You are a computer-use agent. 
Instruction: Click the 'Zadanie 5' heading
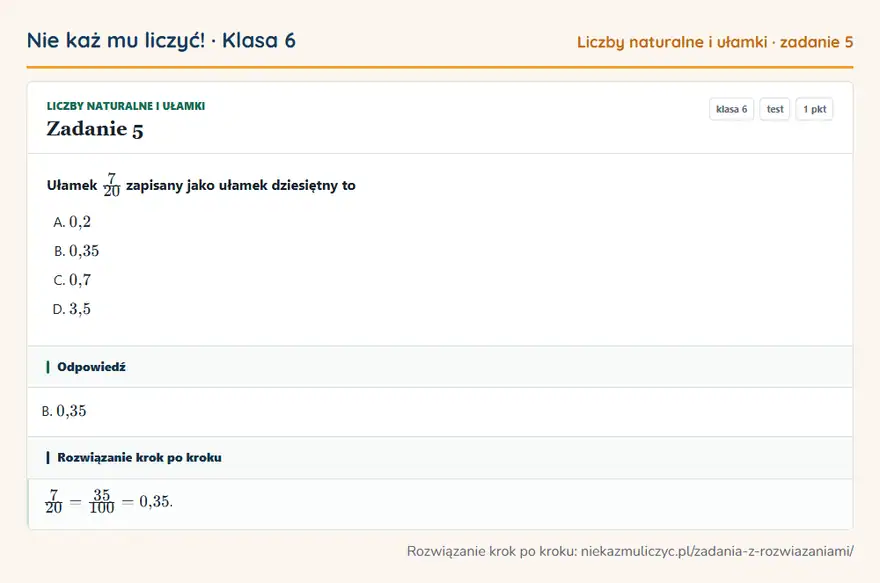[95, 129]
